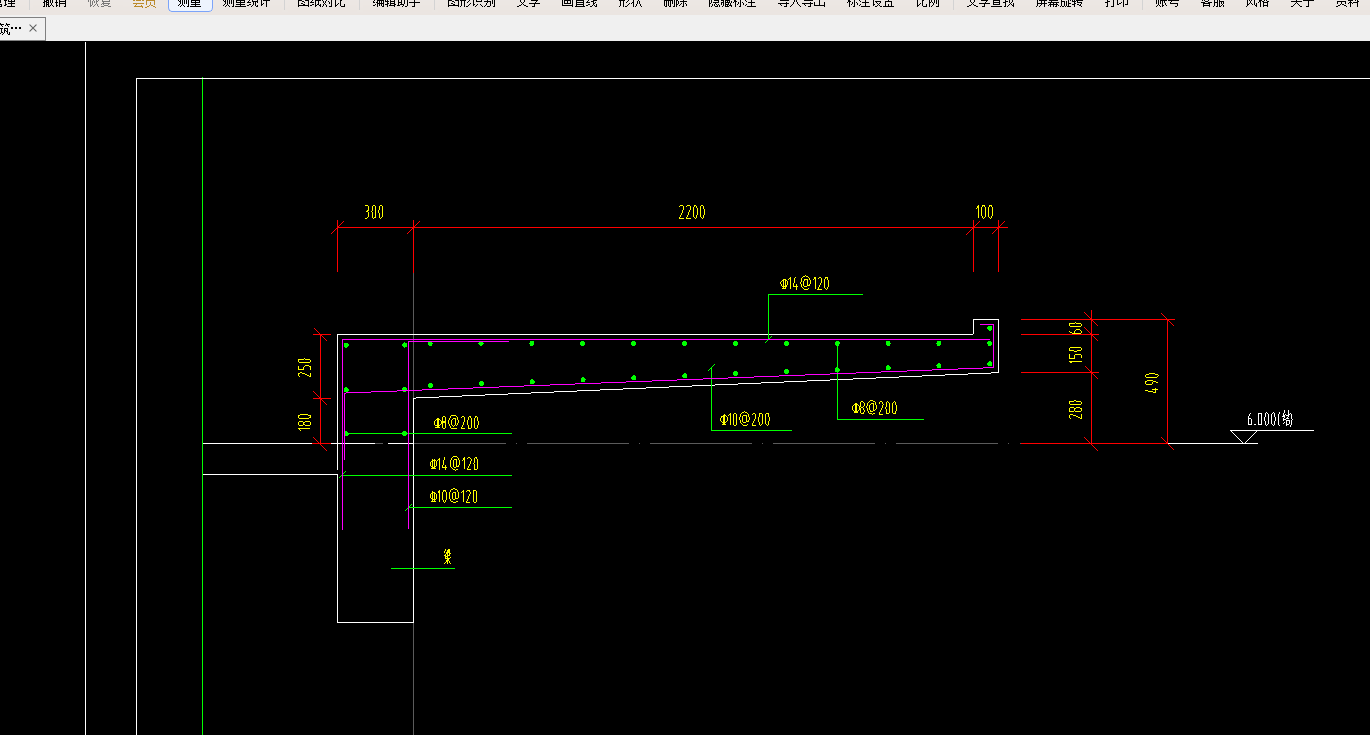
Task: Click the 6.000(结) elevation label
Action: (x=1270, y=419)
